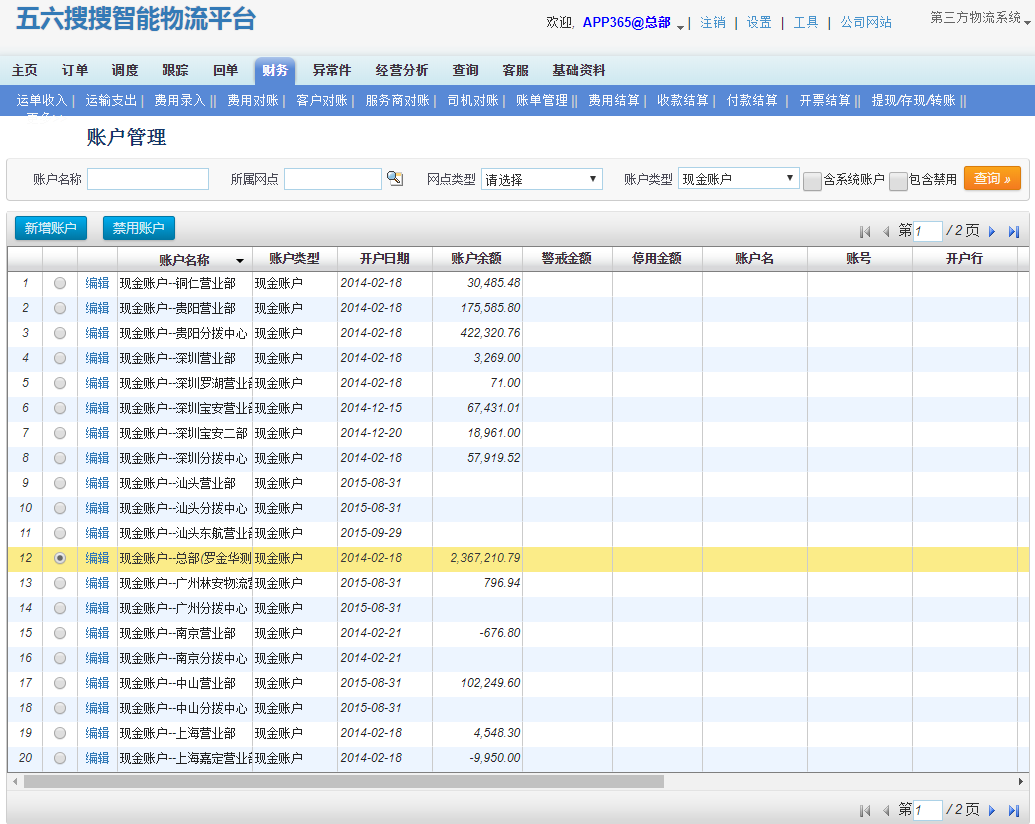
Task: Click the 账户类型 column header
Action: (294, 259)
